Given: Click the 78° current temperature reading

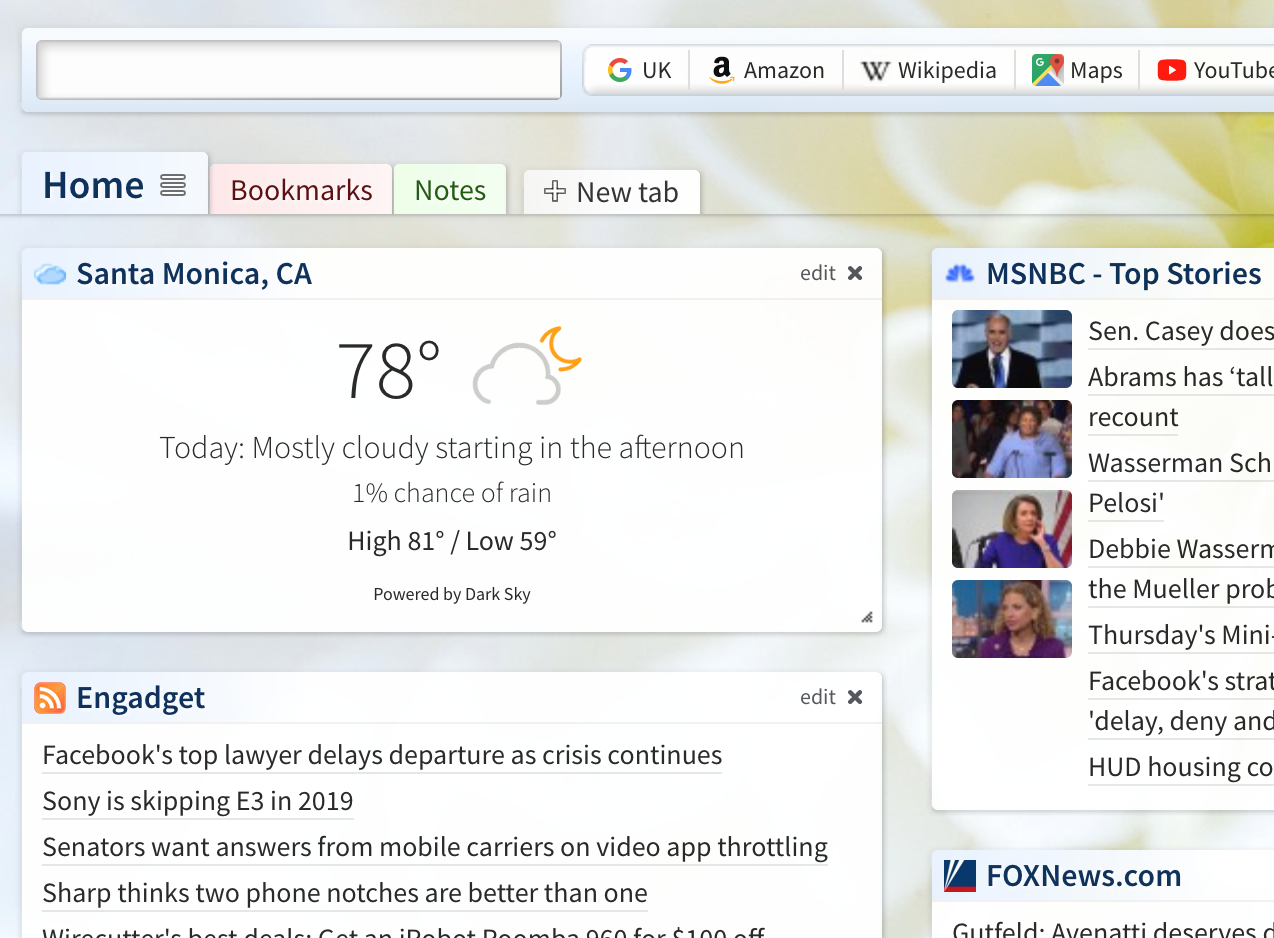Looking at the screenshot, I should (x=389, y=370).
